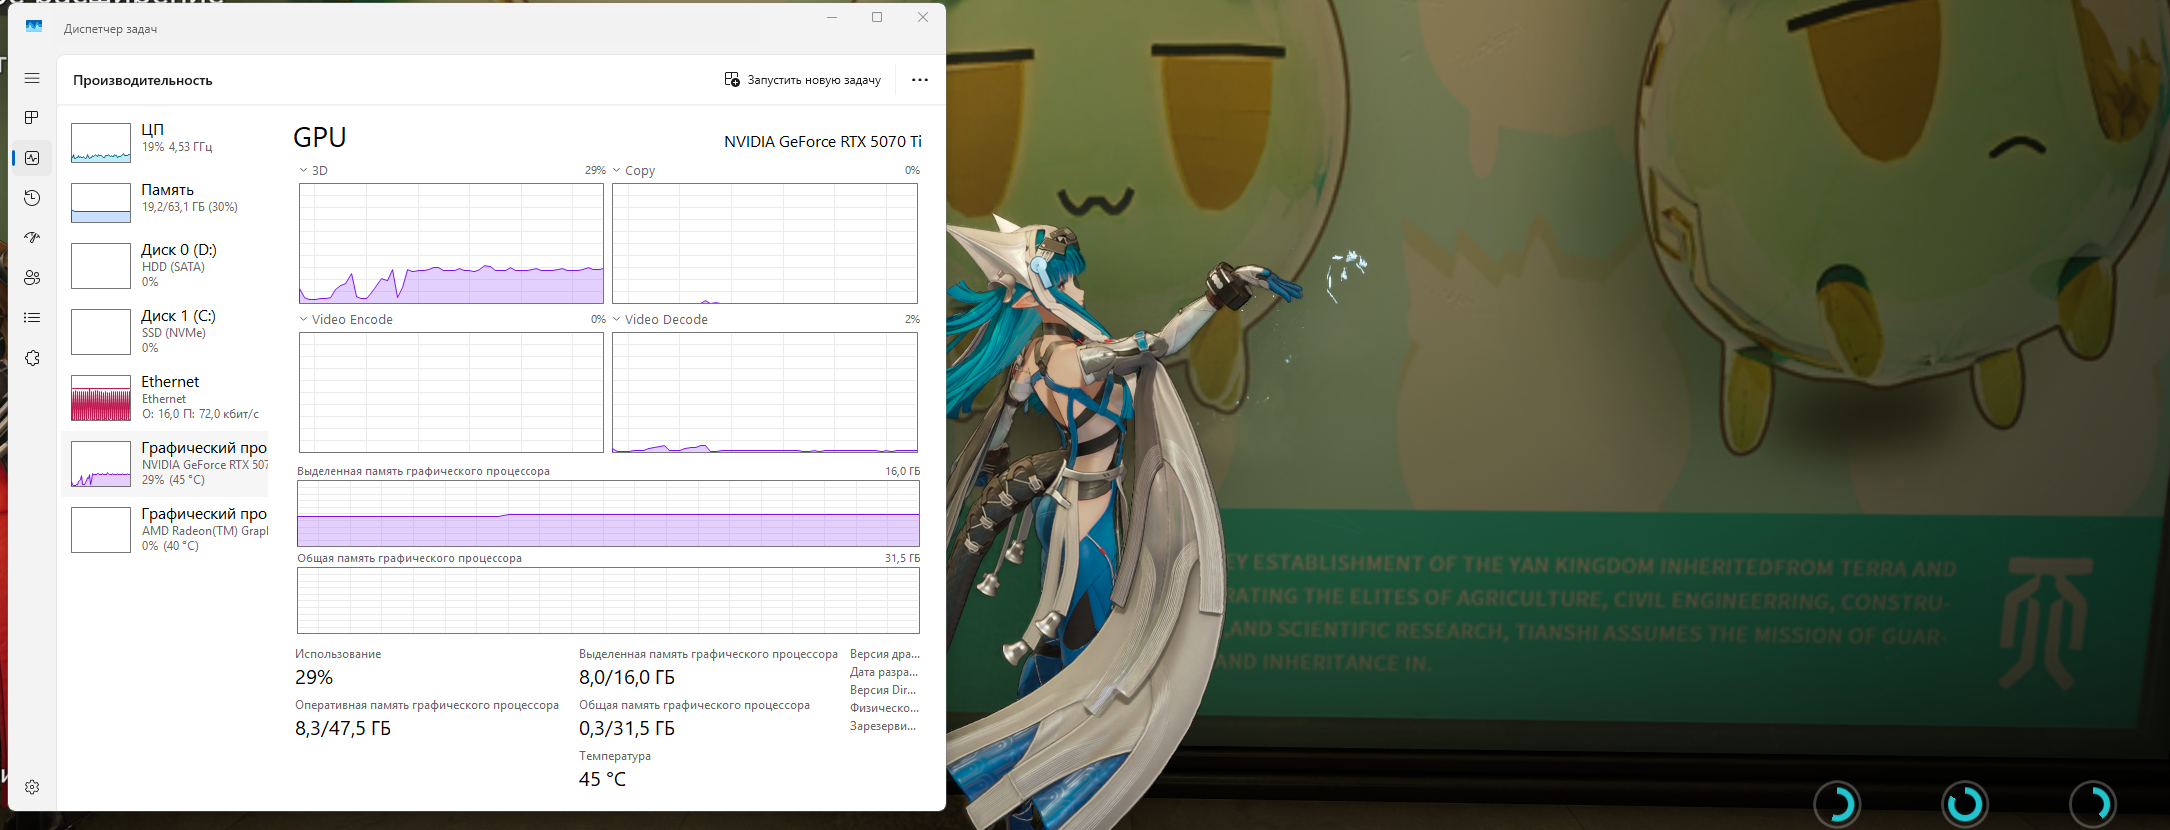Open the Processes page icon
This screenshot has width=2170, height=830.
pyautogui.click(x=32, y=118)
